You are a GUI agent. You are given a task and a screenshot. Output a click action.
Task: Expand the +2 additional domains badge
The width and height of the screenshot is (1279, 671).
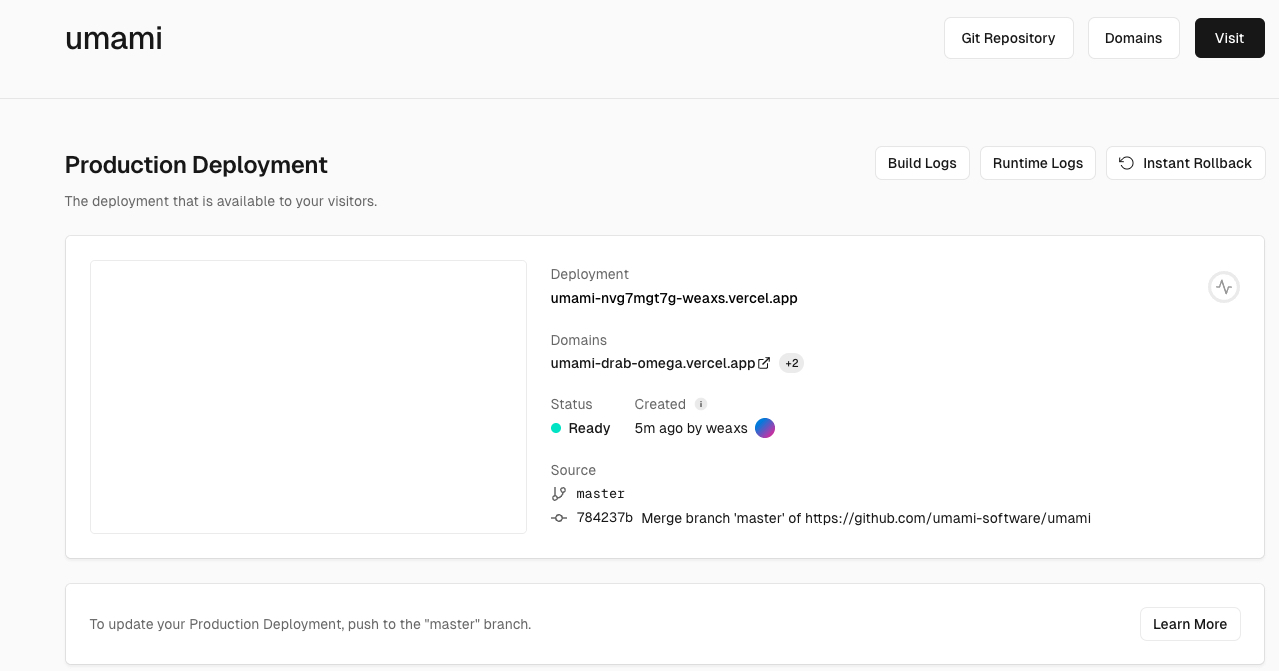click(791, 363)
